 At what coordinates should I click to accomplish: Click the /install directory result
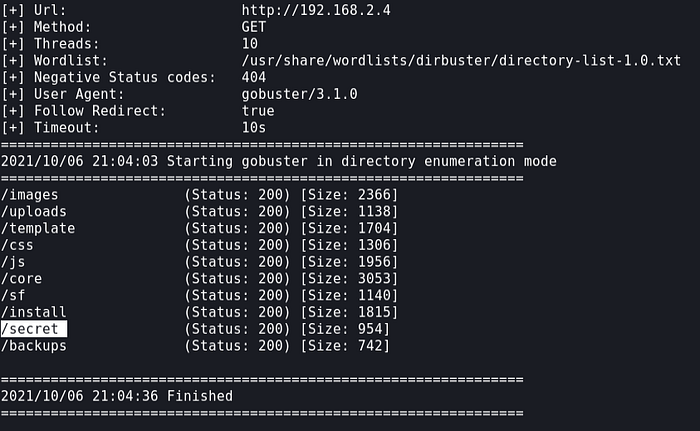pos(34,313)
